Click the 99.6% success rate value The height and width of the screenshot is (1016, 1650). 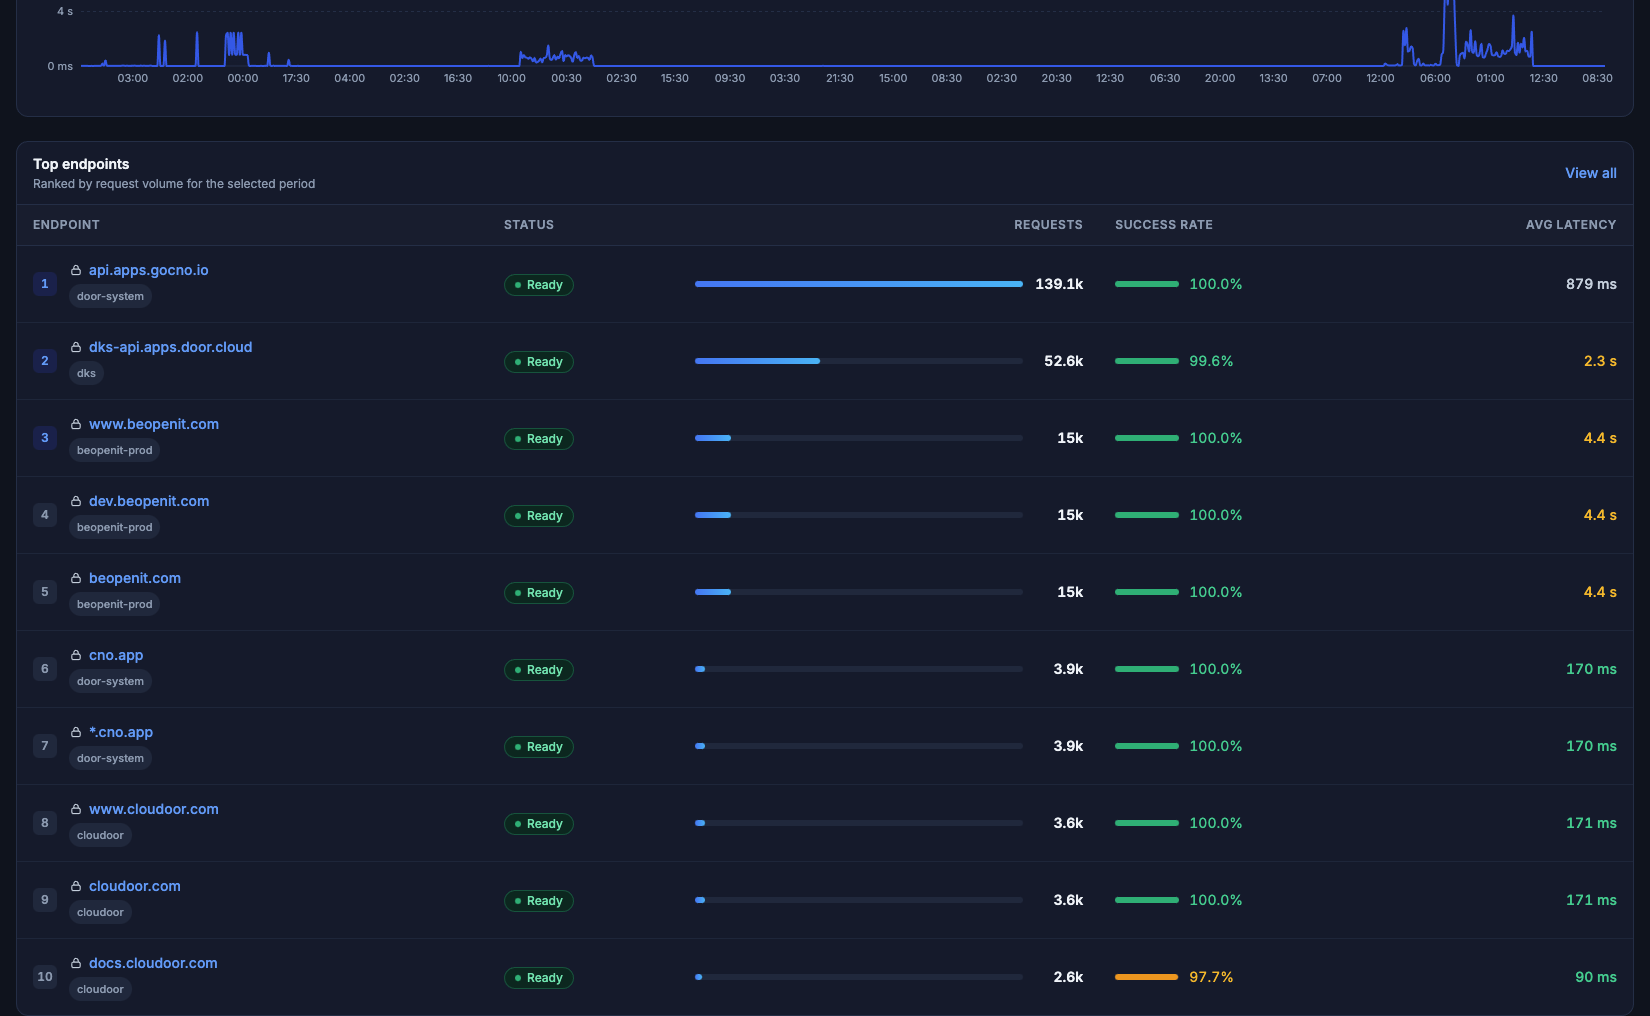pyautogui.click(x=1211, y=361)
